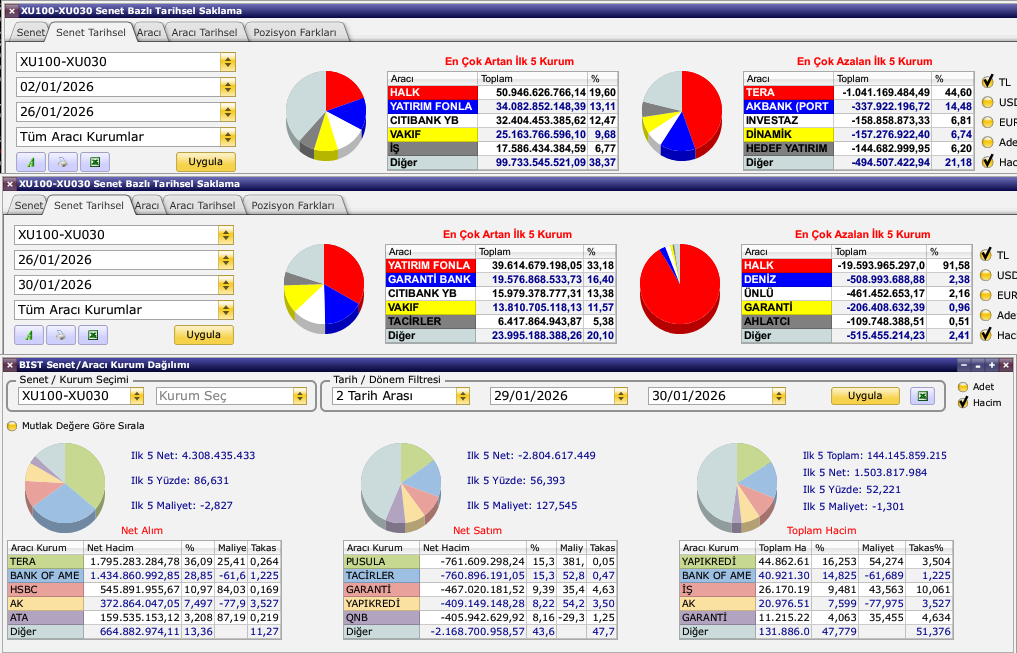This screenshot has width=1017, height=653.
Task: Expand the 2 Tarih Arası period filter dropdown
Action: [462, 396]
